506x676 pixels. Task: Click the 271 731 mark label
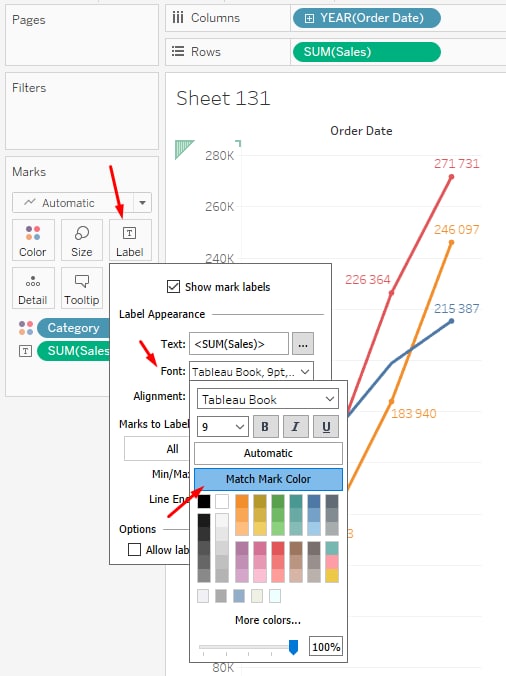click(x=456, y=164)
